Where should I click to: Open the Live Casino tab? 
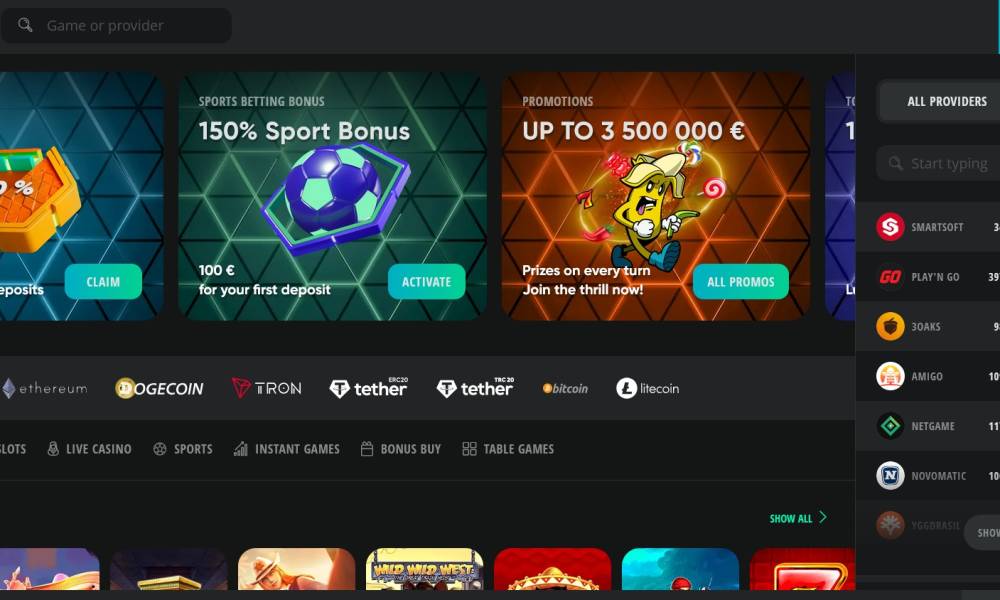point(89,449)
